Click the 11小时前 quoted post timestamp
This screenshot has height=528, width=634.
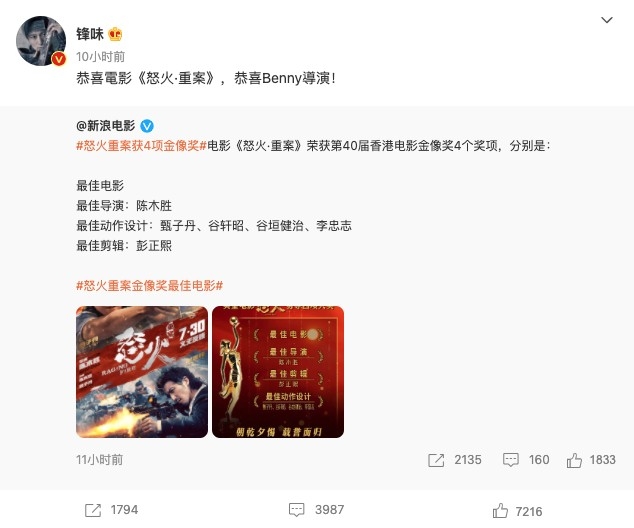coord(99,460)
